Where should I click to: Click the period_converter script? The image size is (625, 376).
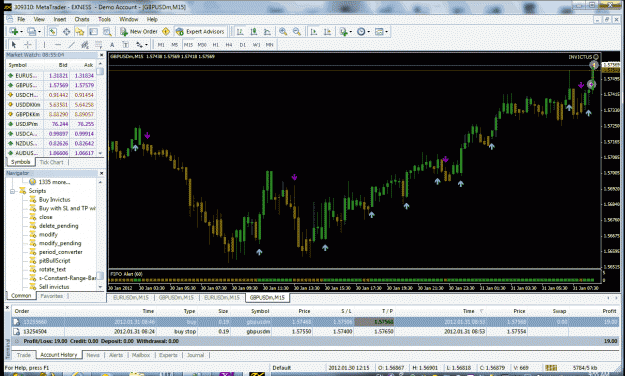click(x=61, y=252)
